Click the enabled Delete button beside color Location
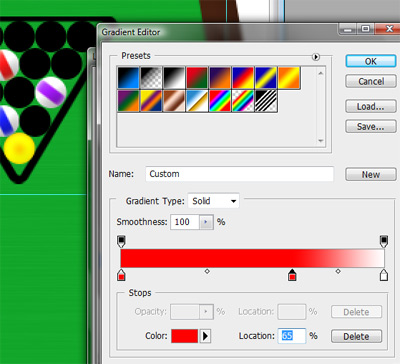The height and width of the screenshot is (364, 400). point(356,336)
